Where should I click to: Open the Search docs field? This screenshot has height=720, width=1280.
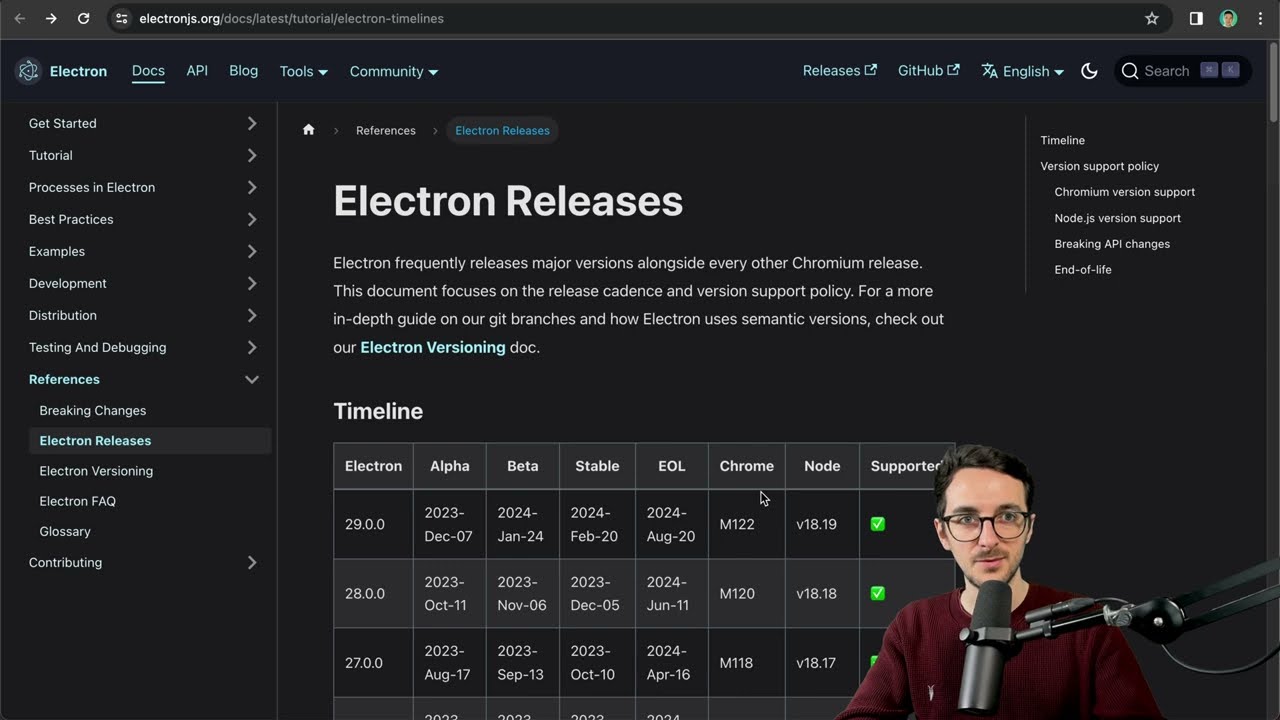[1182, 71]
